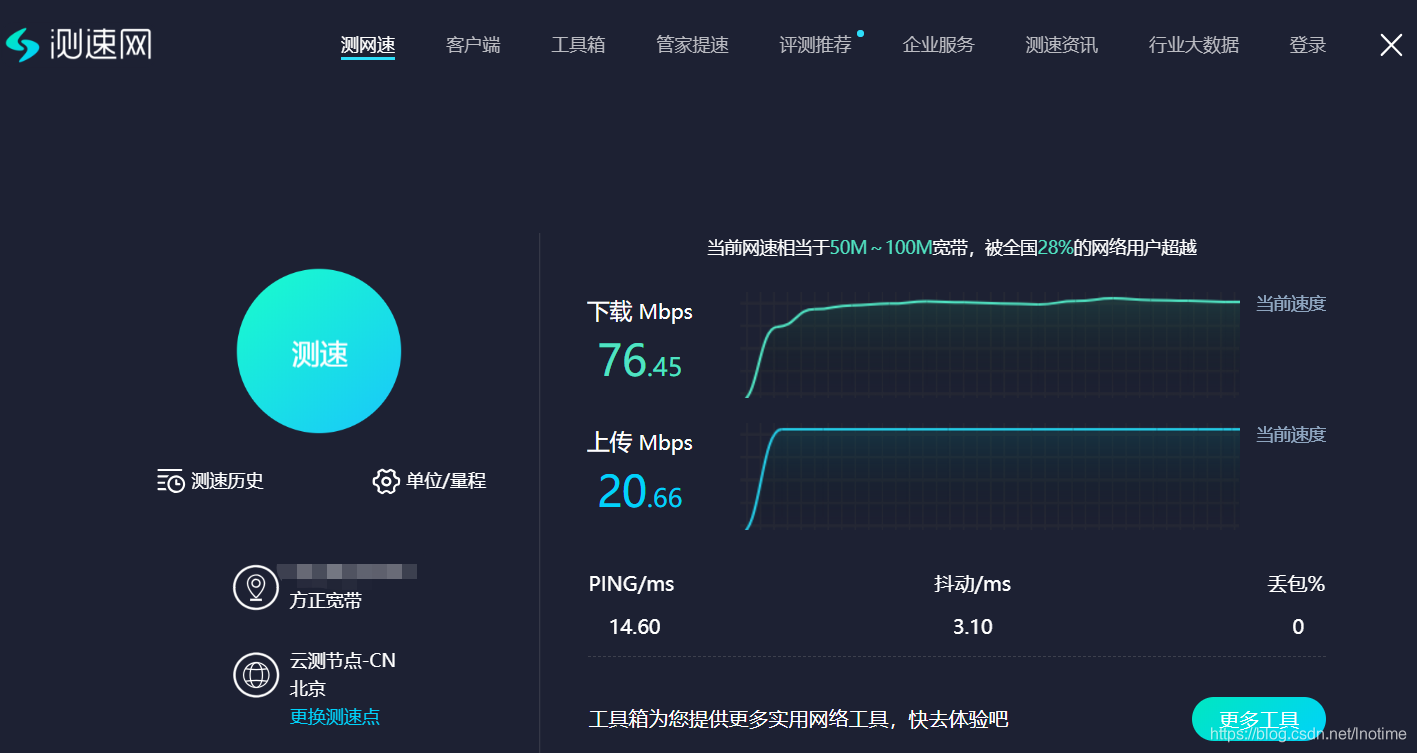This screenshot has width=1417, height=753.
Task: Click the globe node icon
Action: [256, 675]
